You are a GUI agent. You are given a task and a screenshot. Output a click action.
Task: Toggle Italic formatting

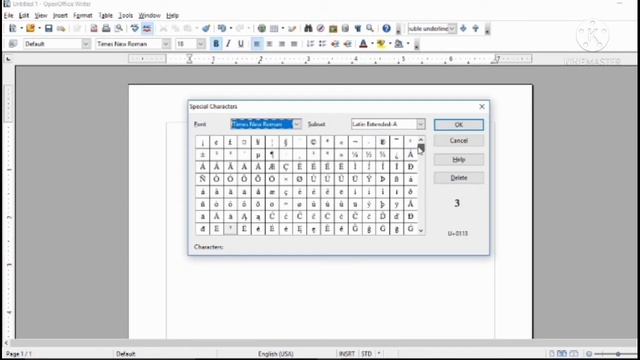click(228, 44)
